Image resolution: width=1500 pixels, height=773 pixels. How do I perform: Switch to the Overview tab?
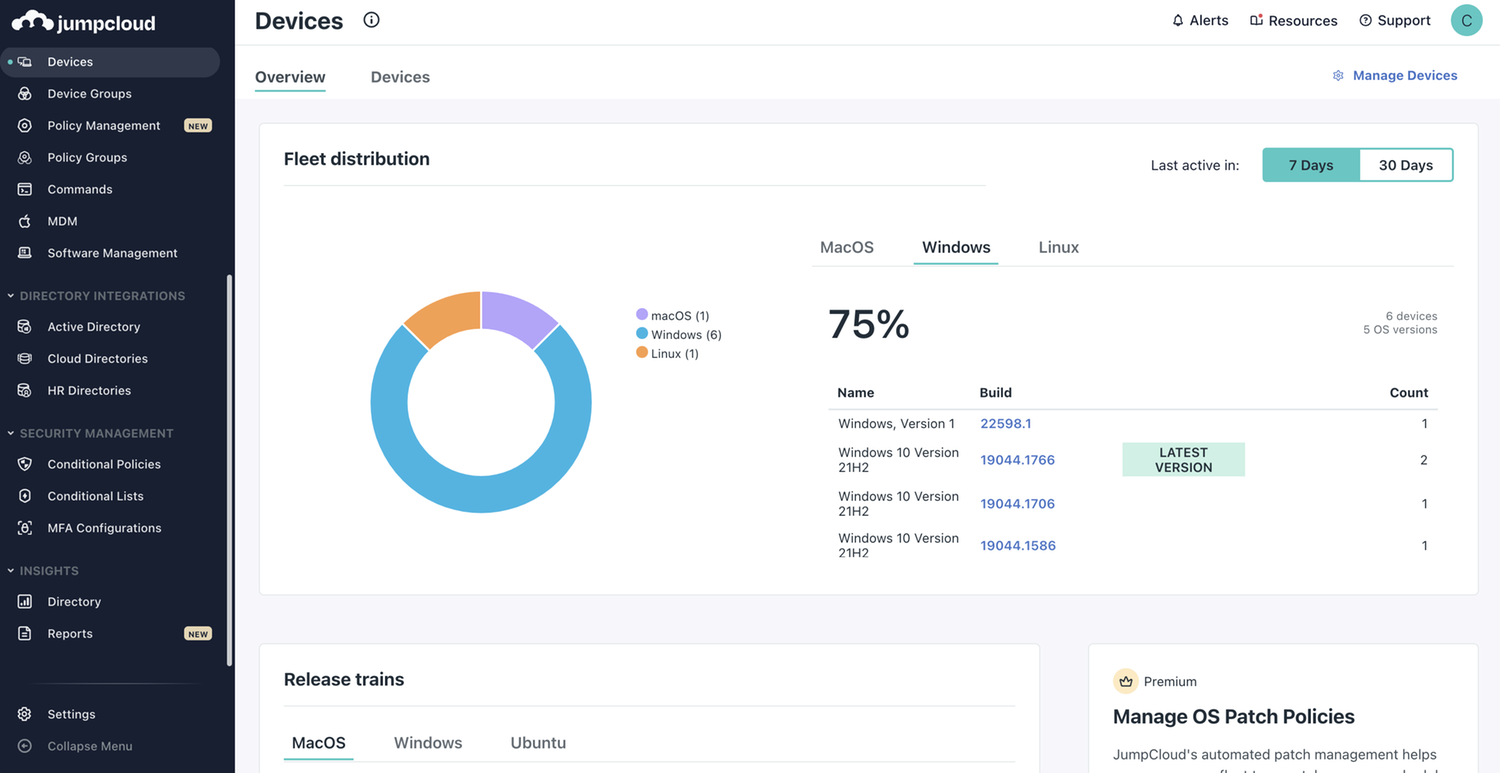point(290,77)
